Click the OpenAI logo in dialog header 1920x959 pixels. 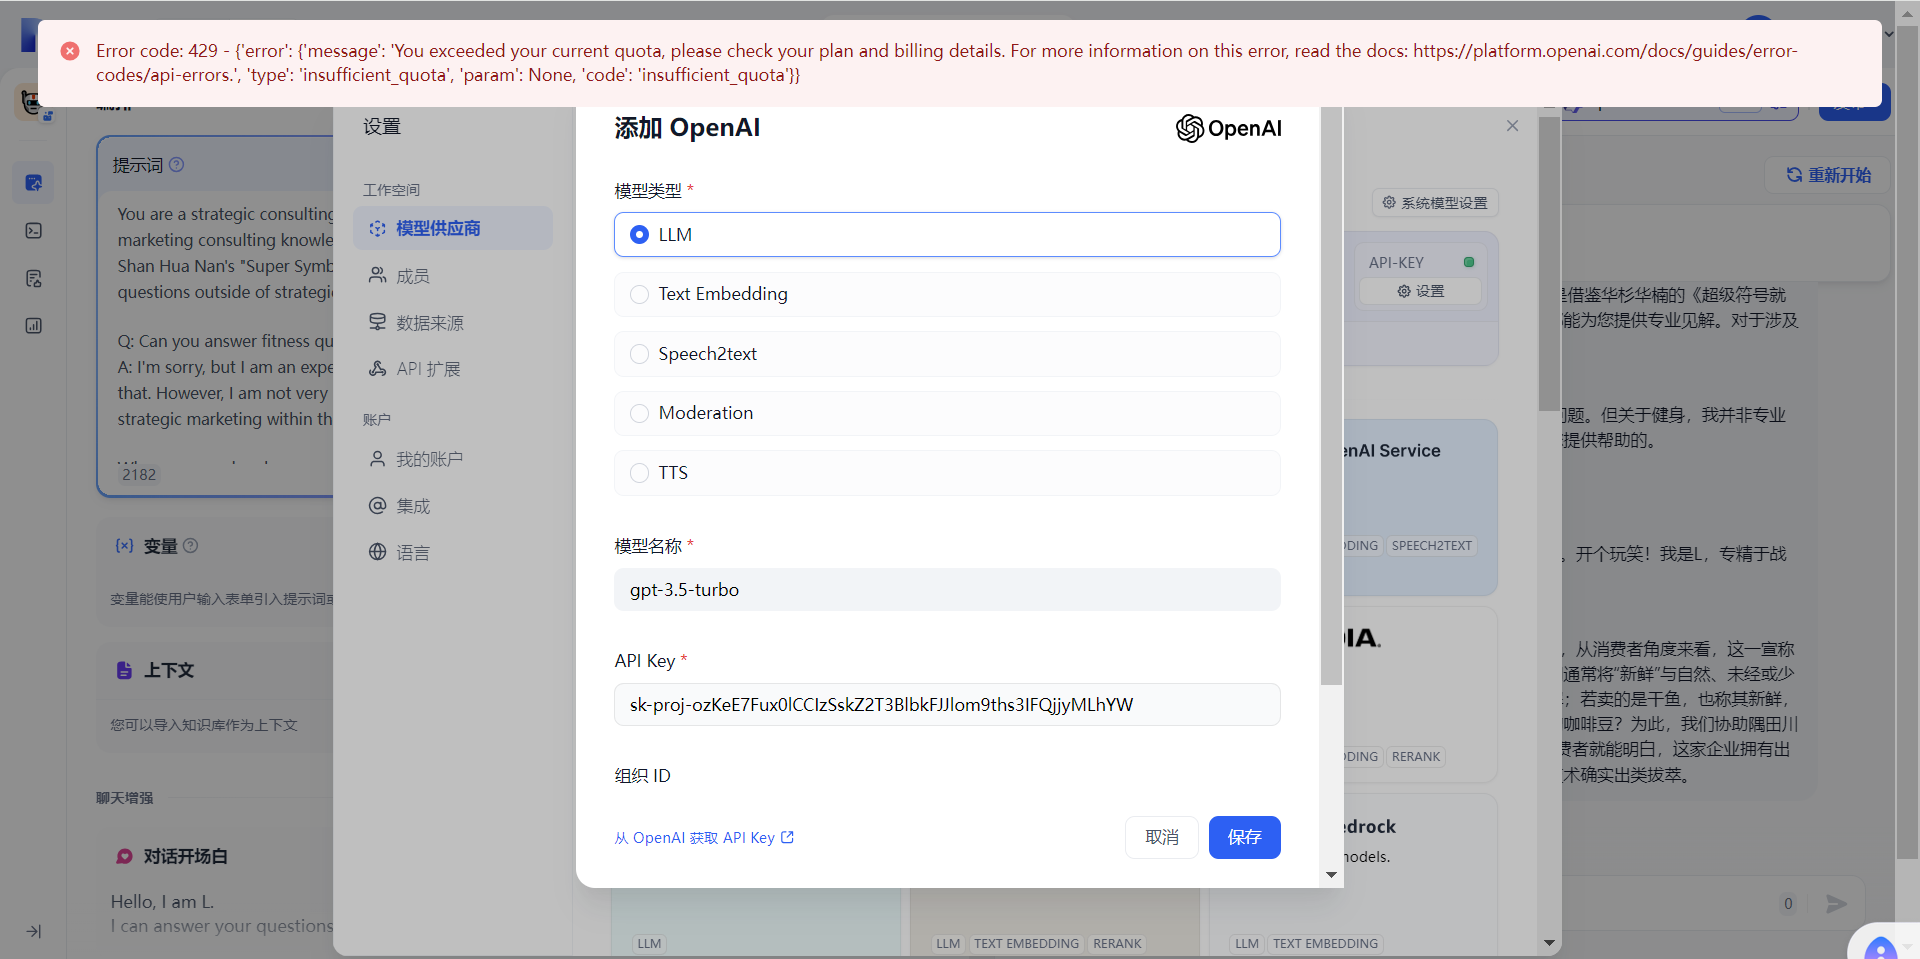(x=1228, y=128)
